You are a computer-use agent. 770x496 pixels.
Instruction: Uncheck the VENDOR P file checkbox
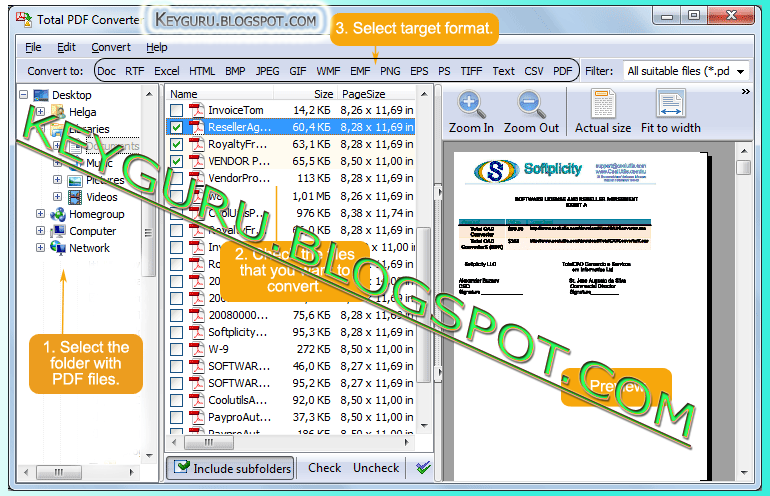tap(176, 161)
